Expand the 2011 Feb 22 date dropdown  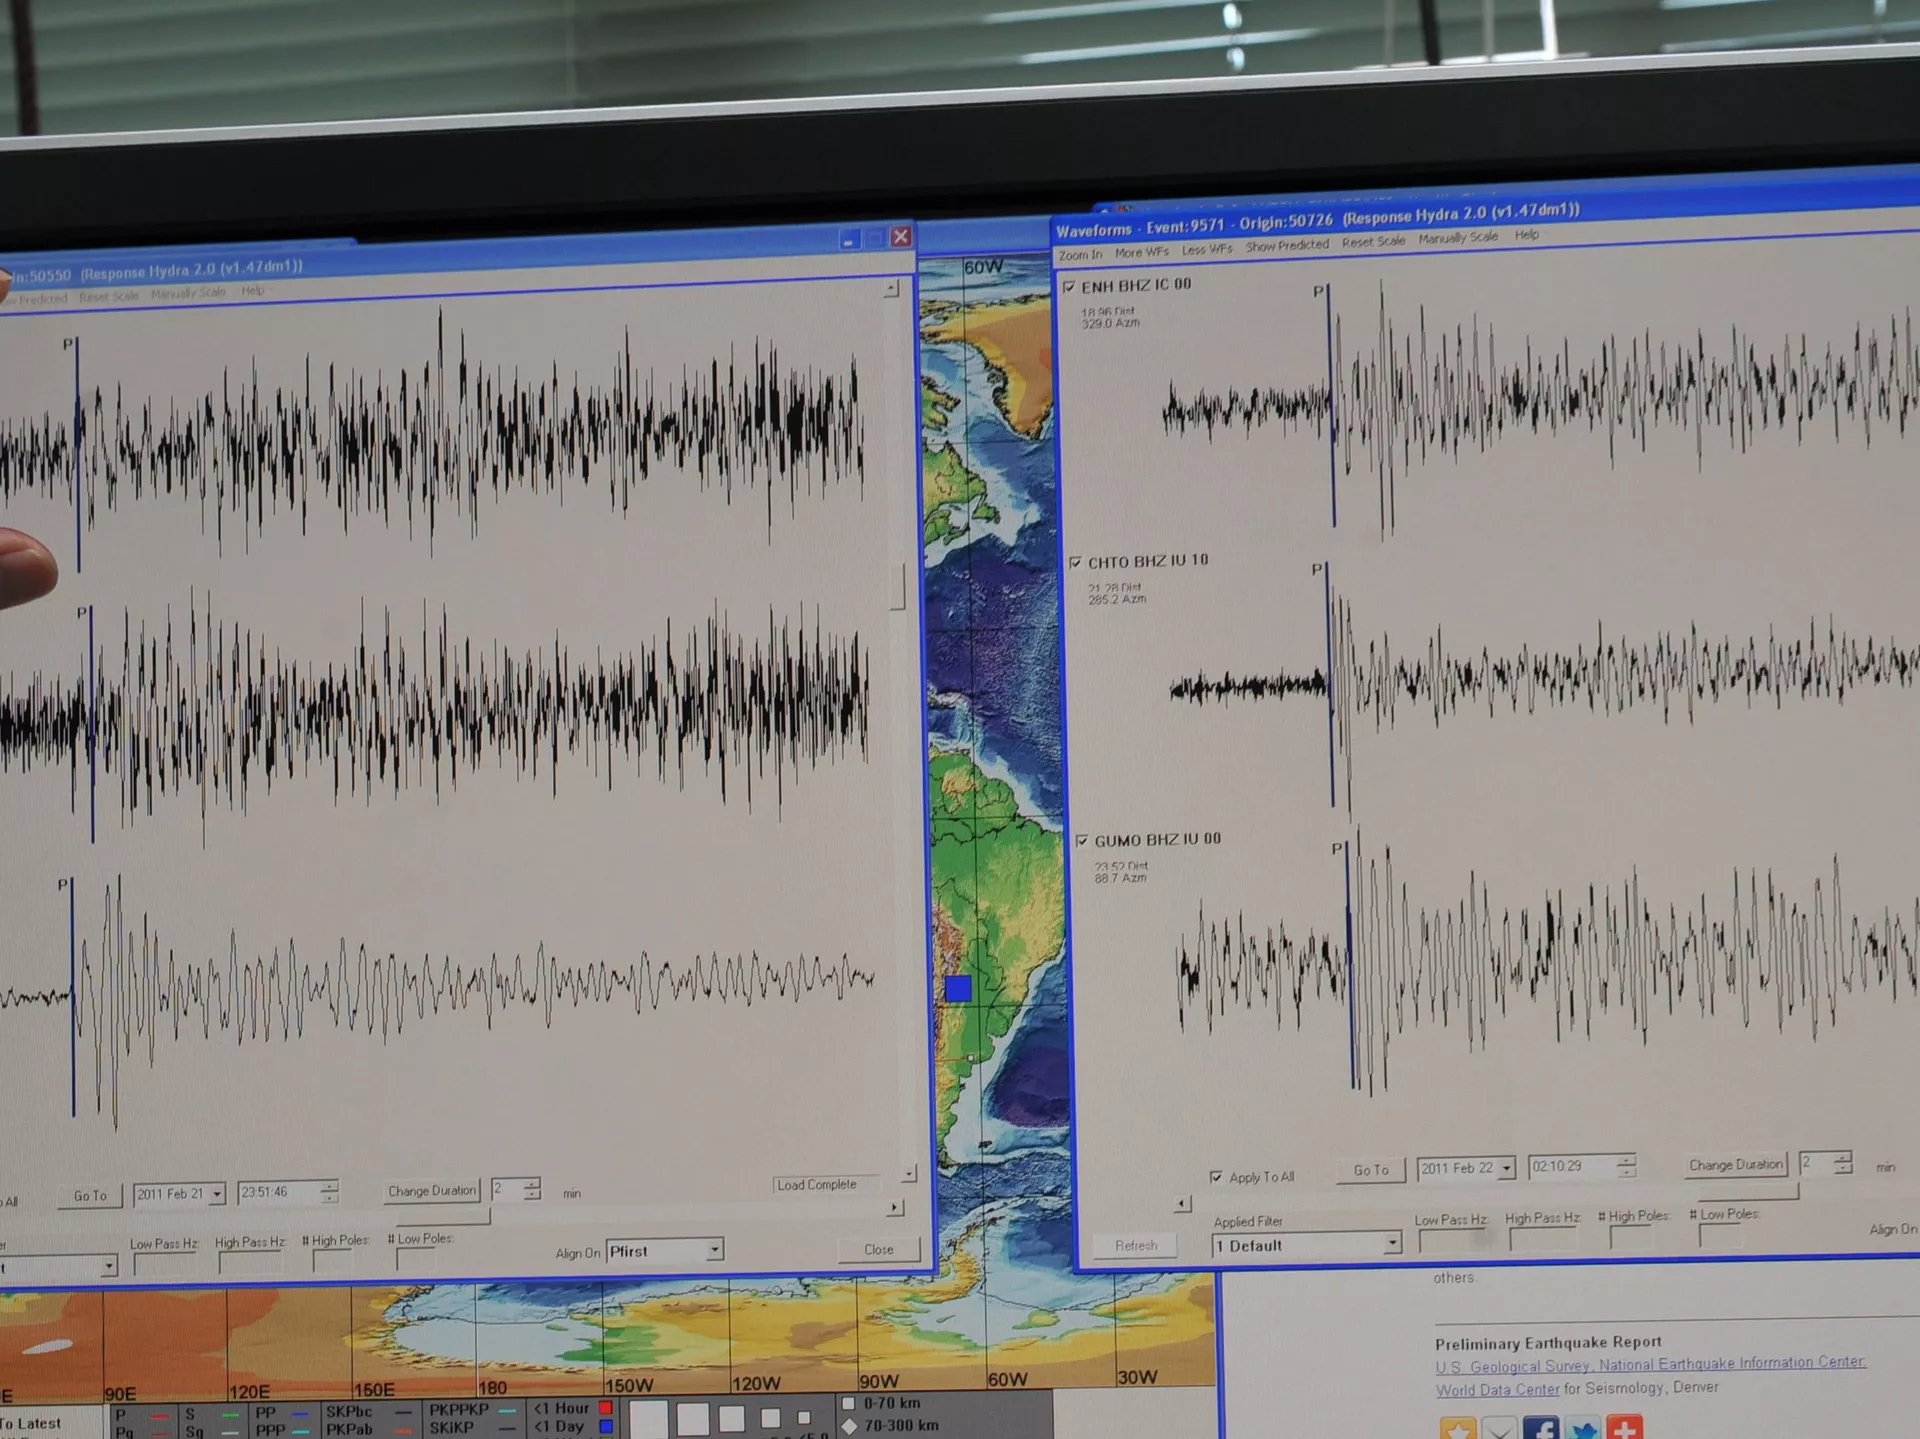tap(1507, 1168)
